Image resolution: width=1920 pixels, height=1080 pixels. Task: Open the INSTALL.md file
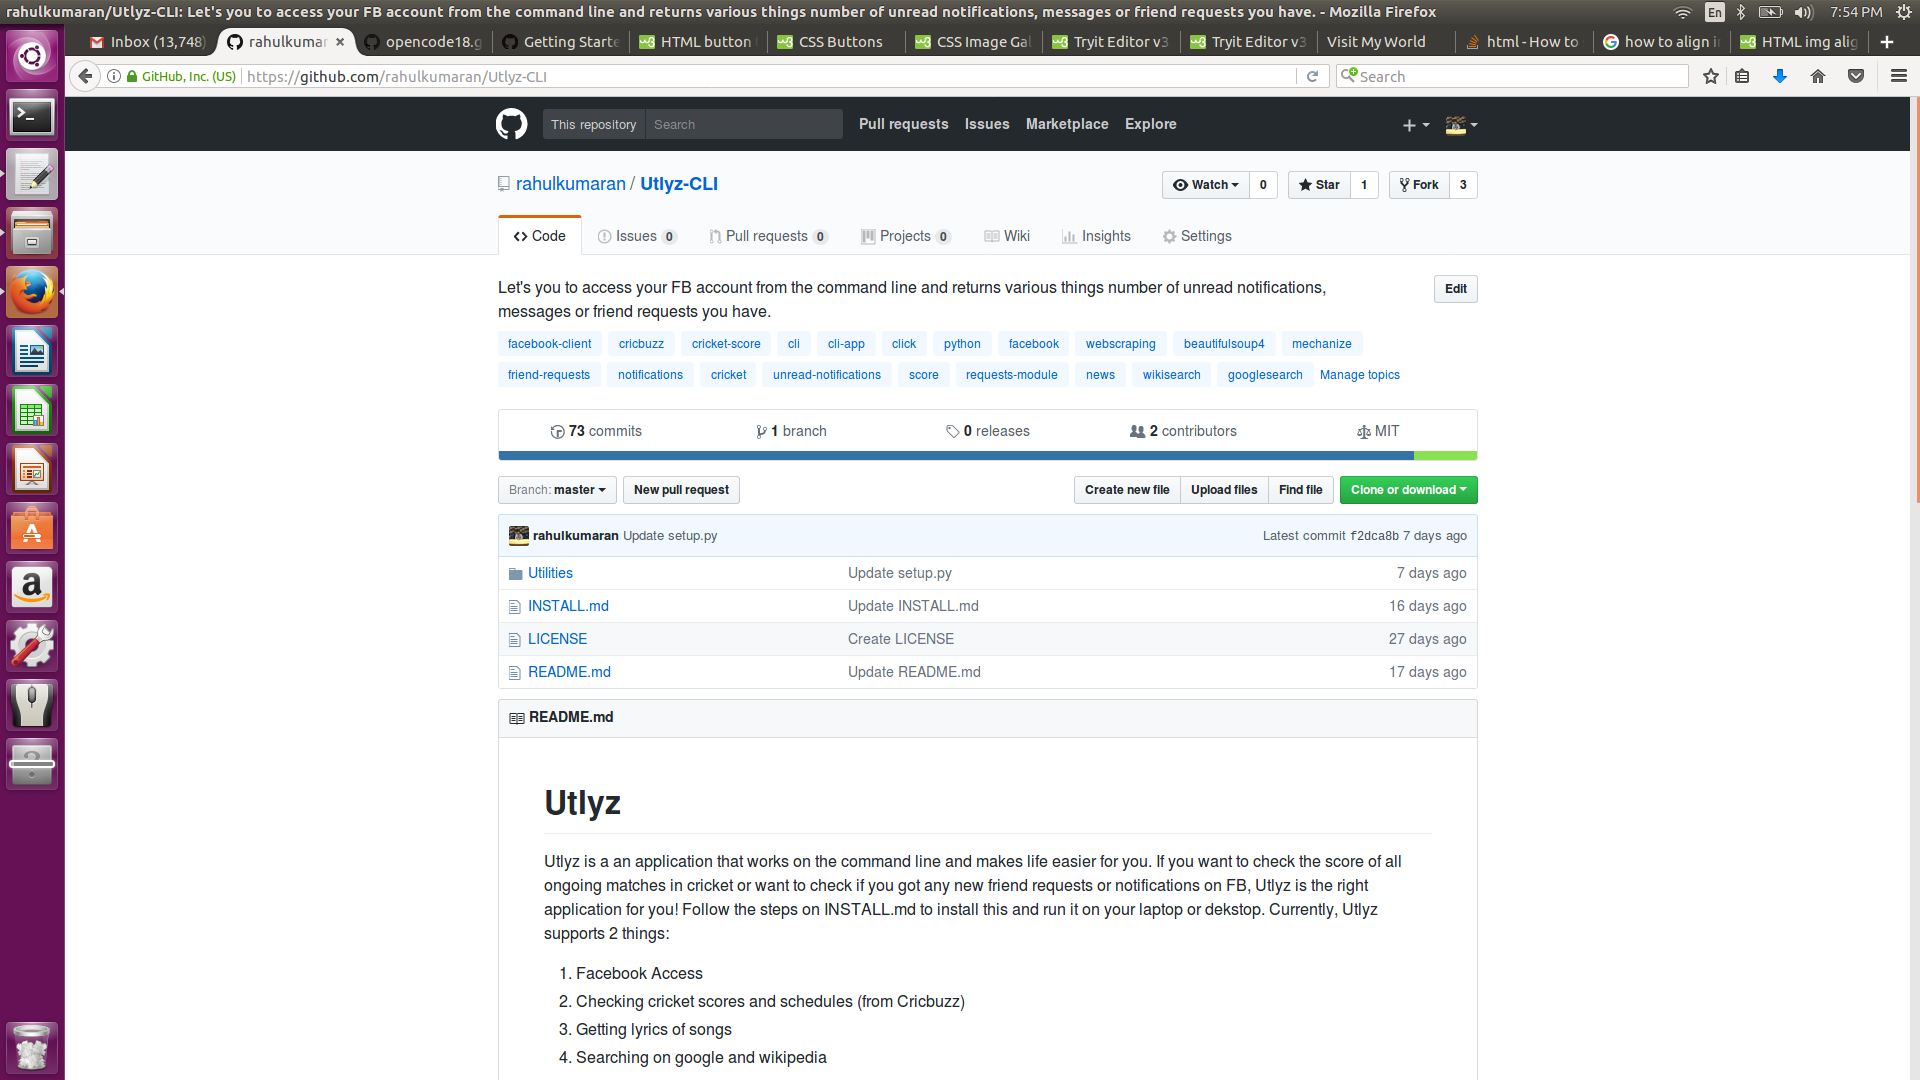568,606
